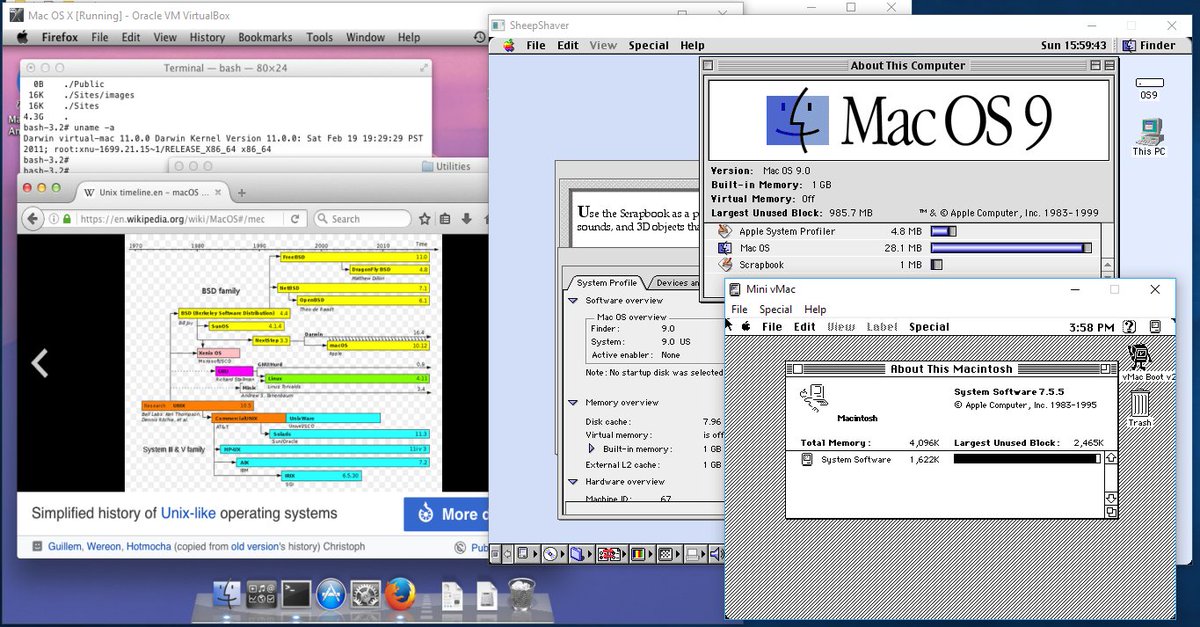
Task: Switch to the System Profile tab
Action: [607, 283]
